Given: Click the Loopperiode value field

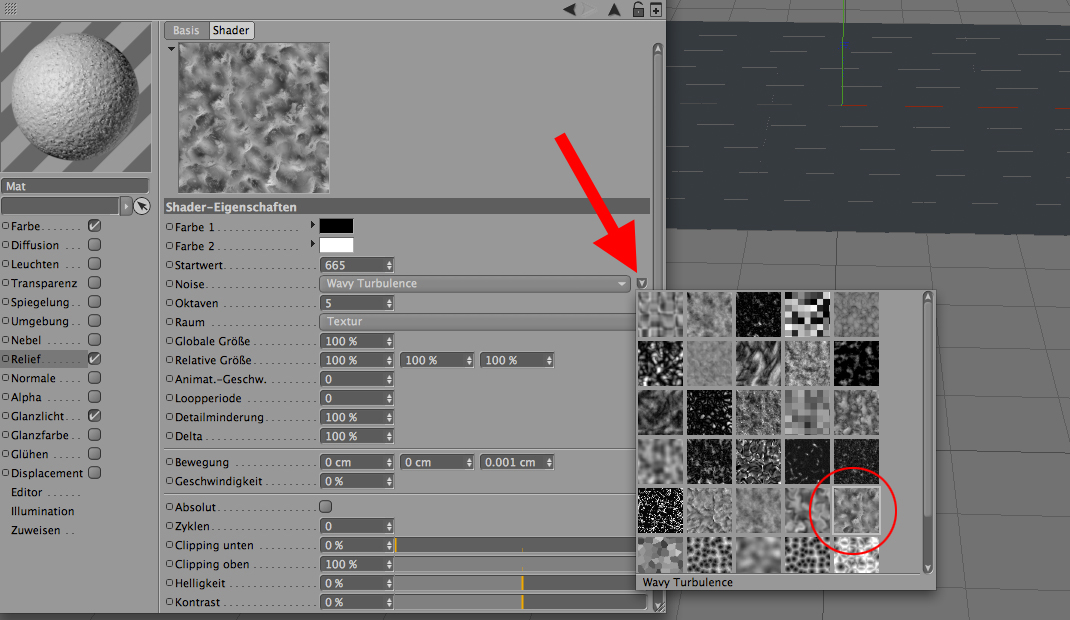Looking at the screenshot, I should pos(353,398).
